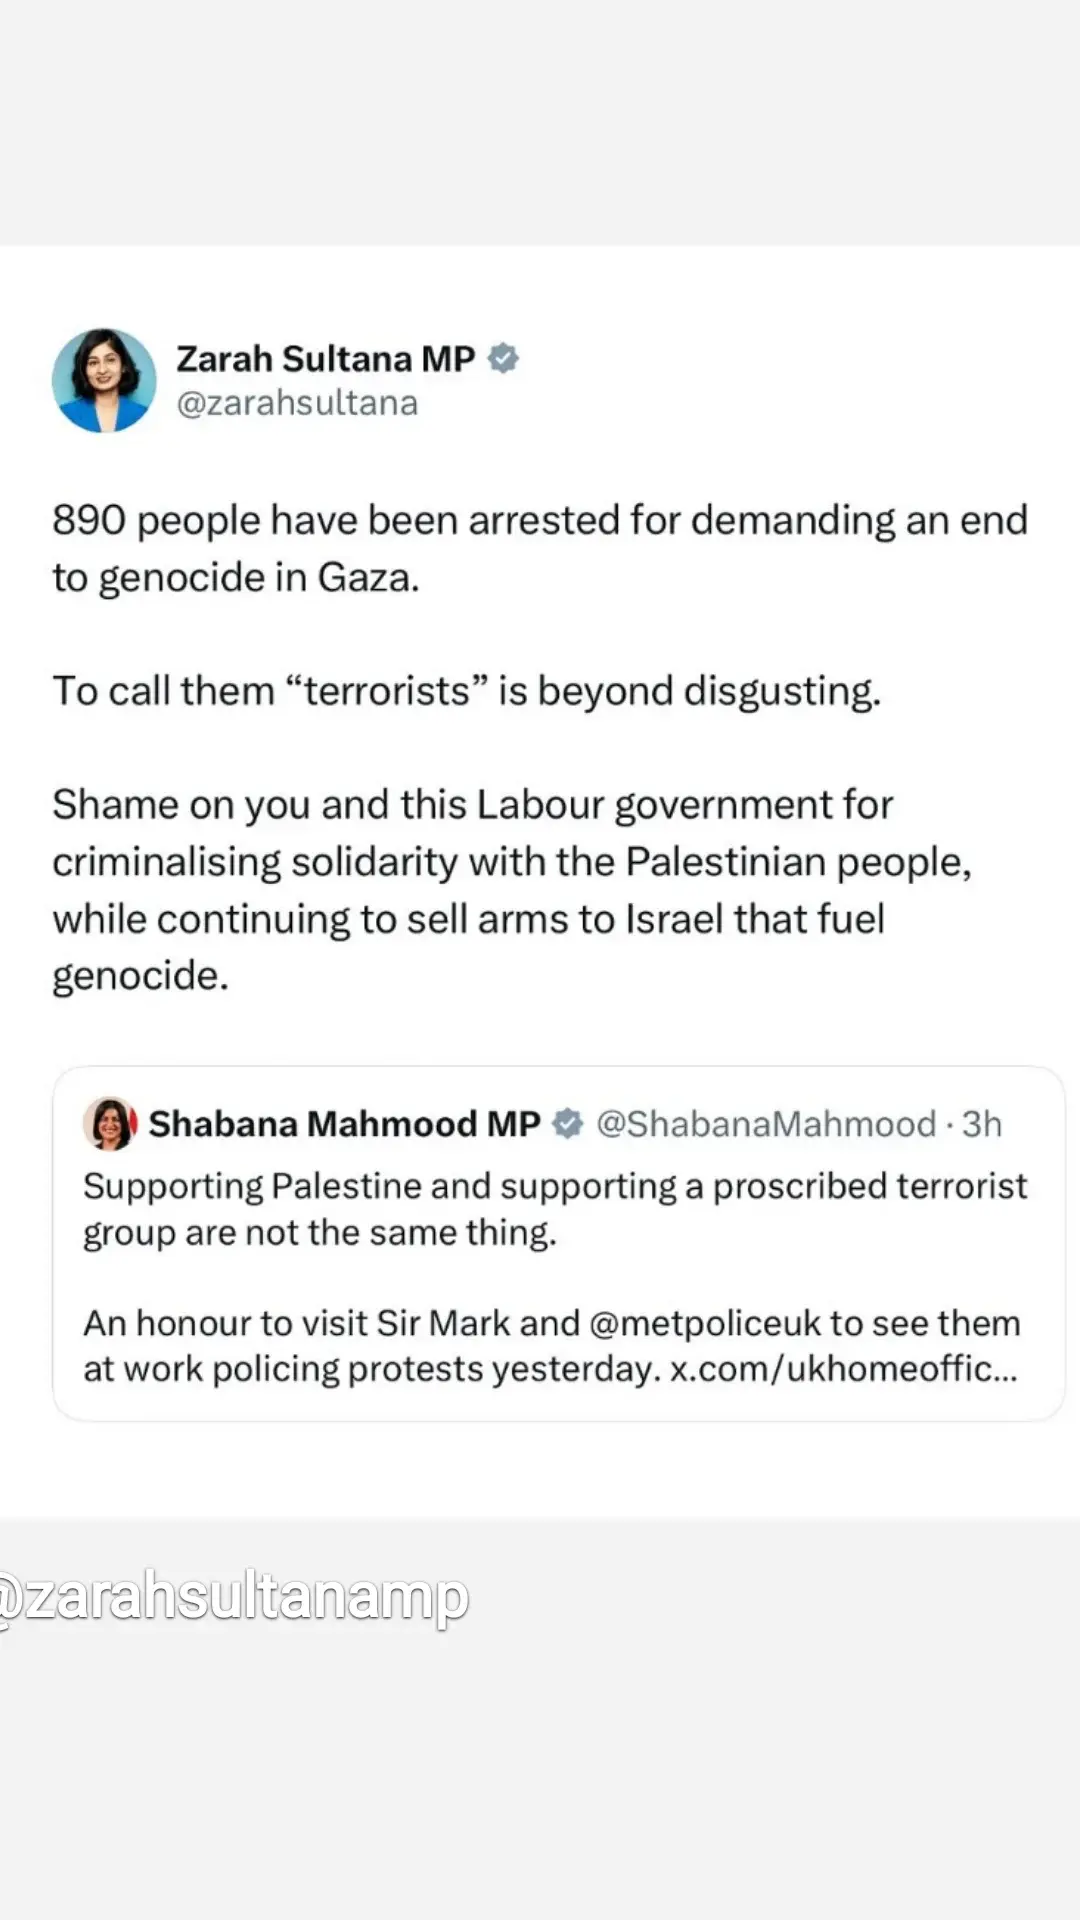Viewport: 1080px width, 1920px height.
Task: Open quoted post 'Supporting Palestine' text
Action: (x=555, y=1208)
